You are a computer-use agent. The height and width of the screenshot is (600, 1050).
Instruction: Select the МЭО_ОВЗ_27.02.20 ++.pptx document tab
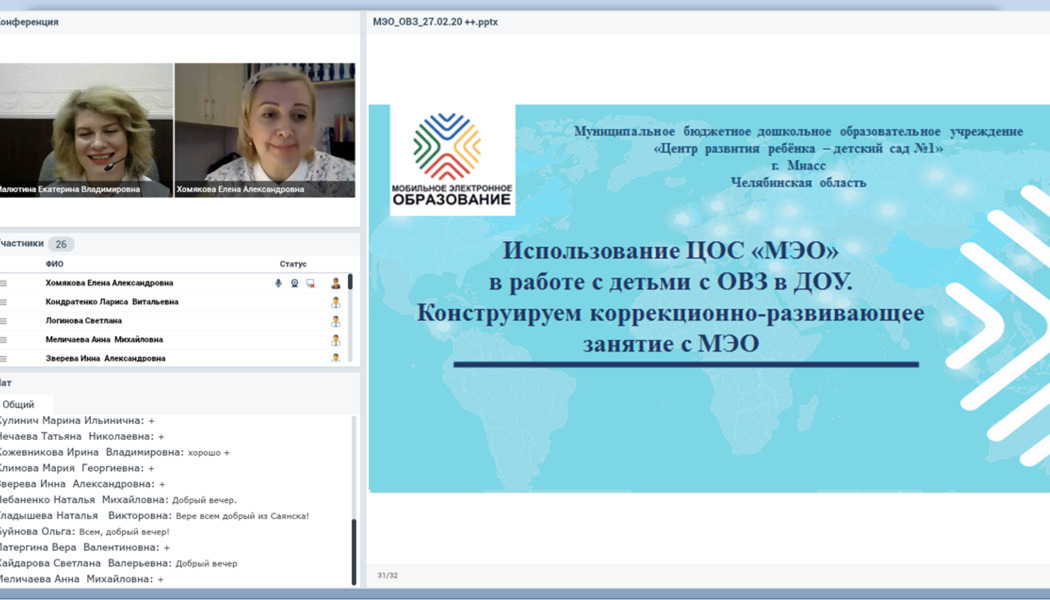[435, 21]
